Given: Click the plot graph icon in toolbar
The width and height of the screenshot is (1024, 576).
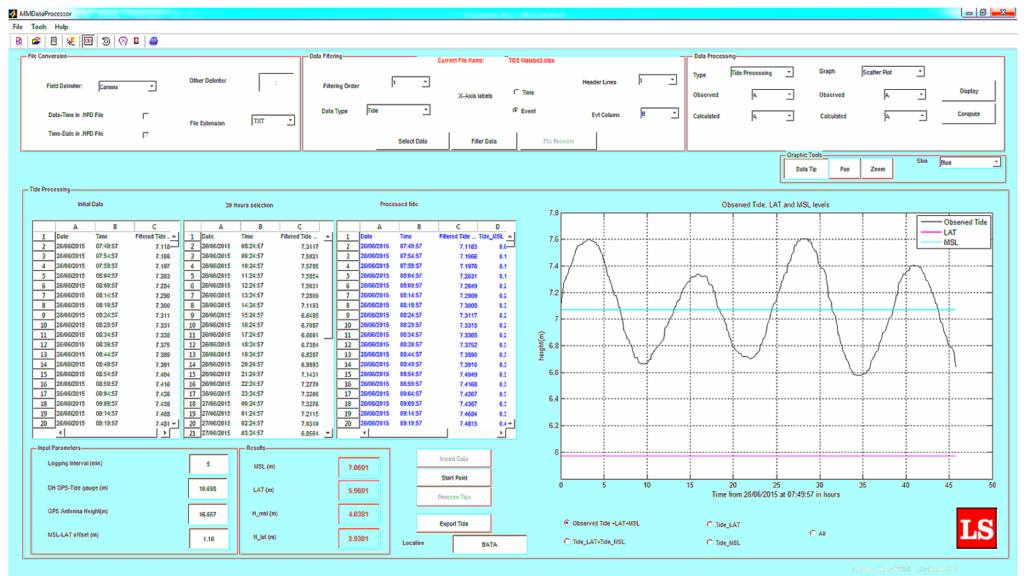Looking at the screenshot, I should 71,41.
